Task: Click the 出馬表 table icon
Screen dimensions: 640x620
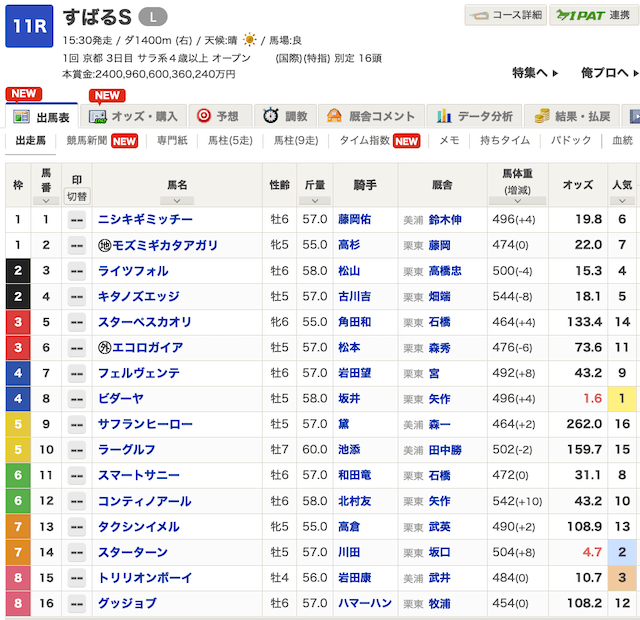Action: pos(22,117)
